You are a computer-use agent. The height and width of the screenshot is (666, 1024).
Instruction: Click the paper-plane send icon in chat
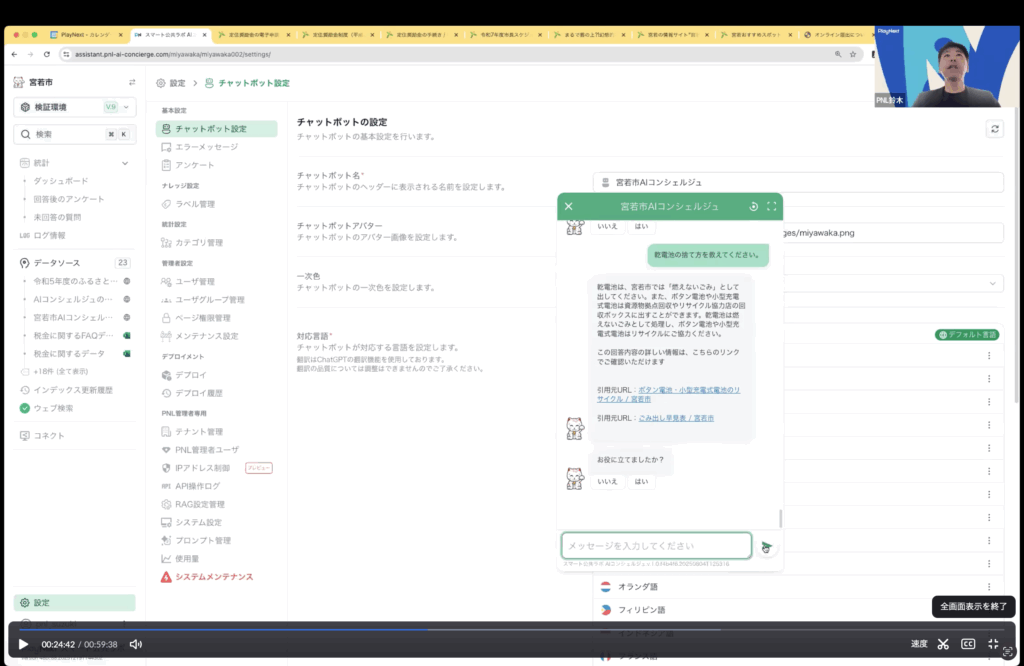point(766,545)
